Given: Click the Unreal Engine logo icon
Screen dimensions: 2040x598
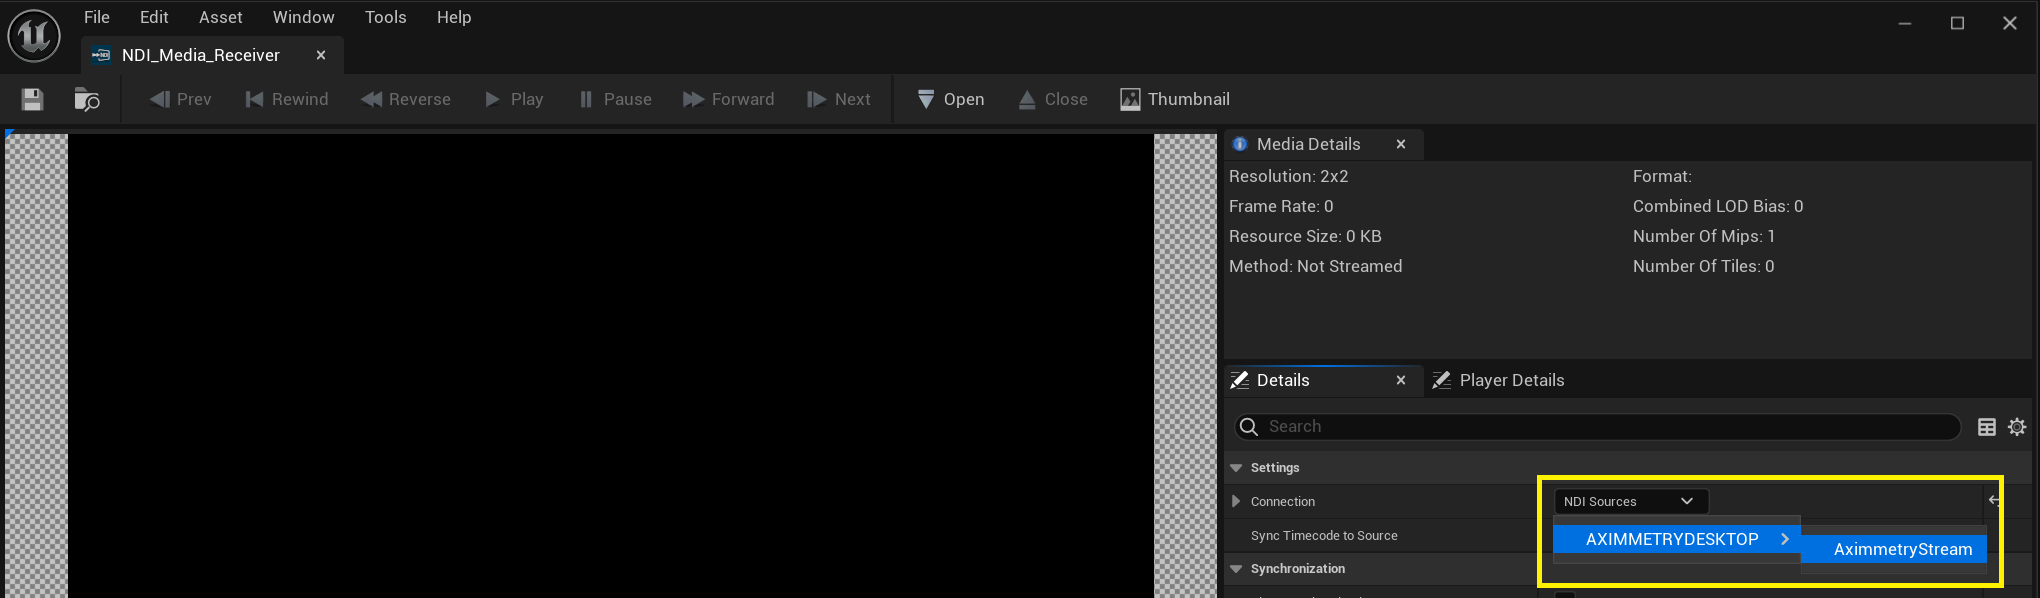Looking at the screenshot, I should pos(34,35).
